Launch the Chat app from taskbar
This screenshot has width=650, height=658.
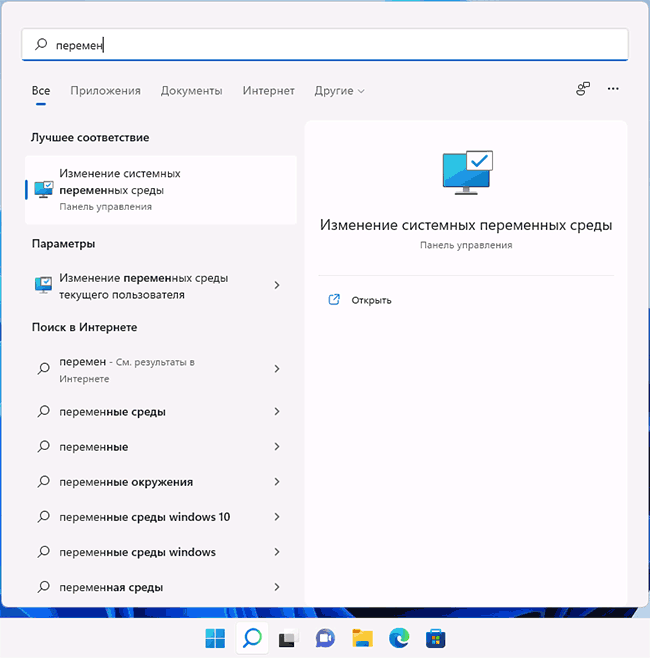tap(325, 639)
